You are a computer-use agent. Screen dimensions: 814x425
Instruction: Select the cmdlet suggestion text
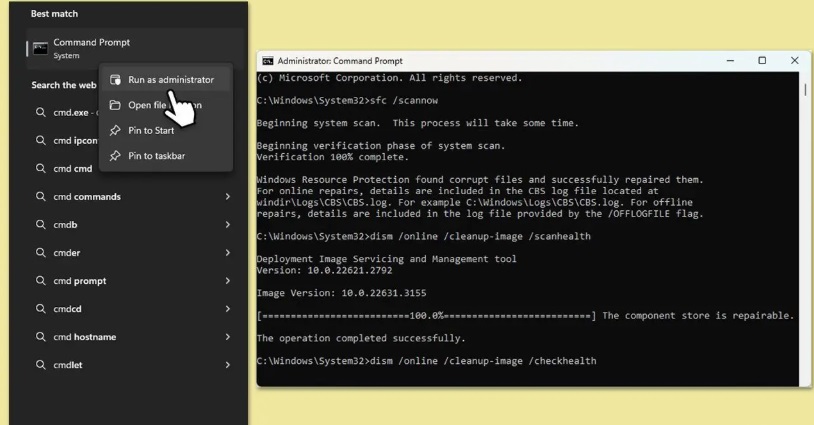point(67,365)
